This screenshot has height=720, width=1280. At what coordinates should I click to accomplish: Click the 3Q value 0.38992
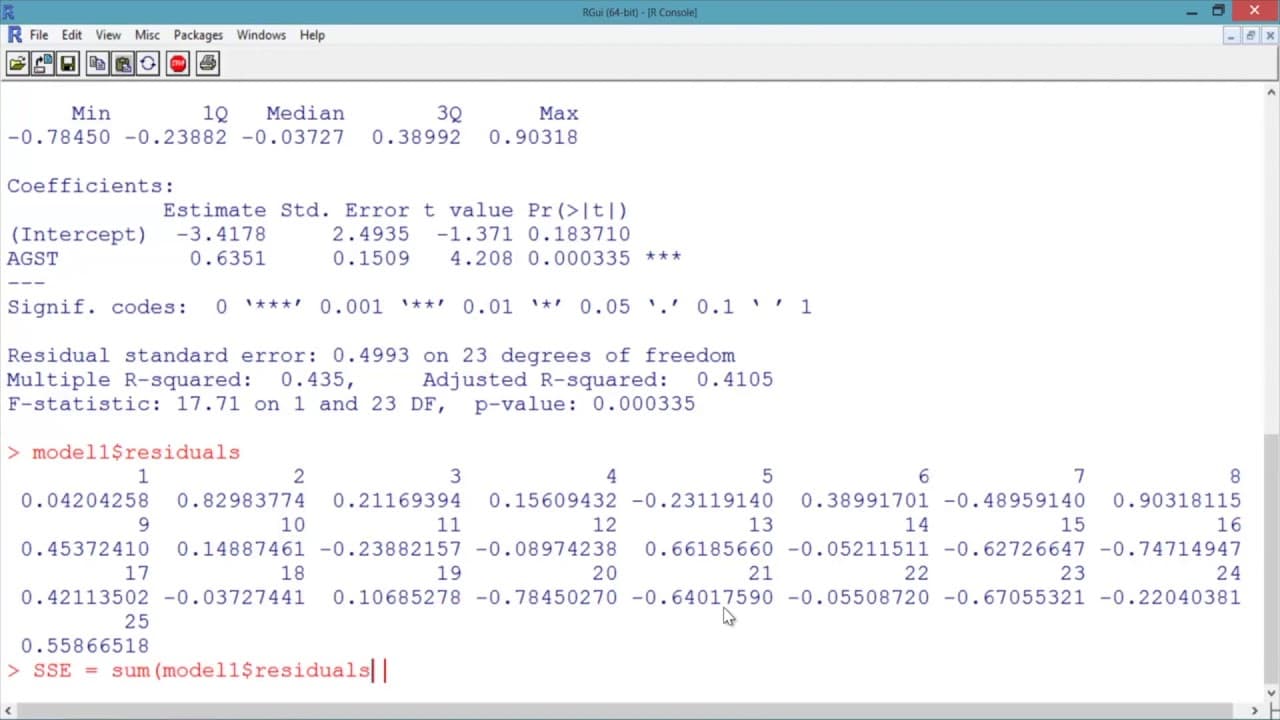pyautogui.click(x=416, y=137)
